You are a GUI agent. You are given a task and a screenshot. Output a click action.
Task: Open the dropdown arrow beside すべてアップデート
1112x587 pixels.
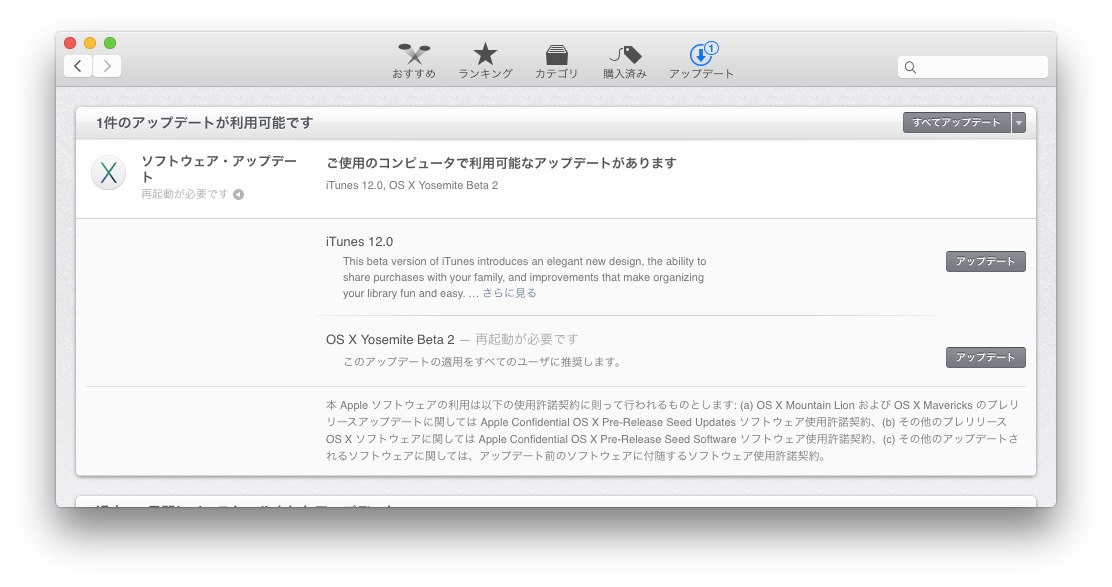coord(1019,123)
